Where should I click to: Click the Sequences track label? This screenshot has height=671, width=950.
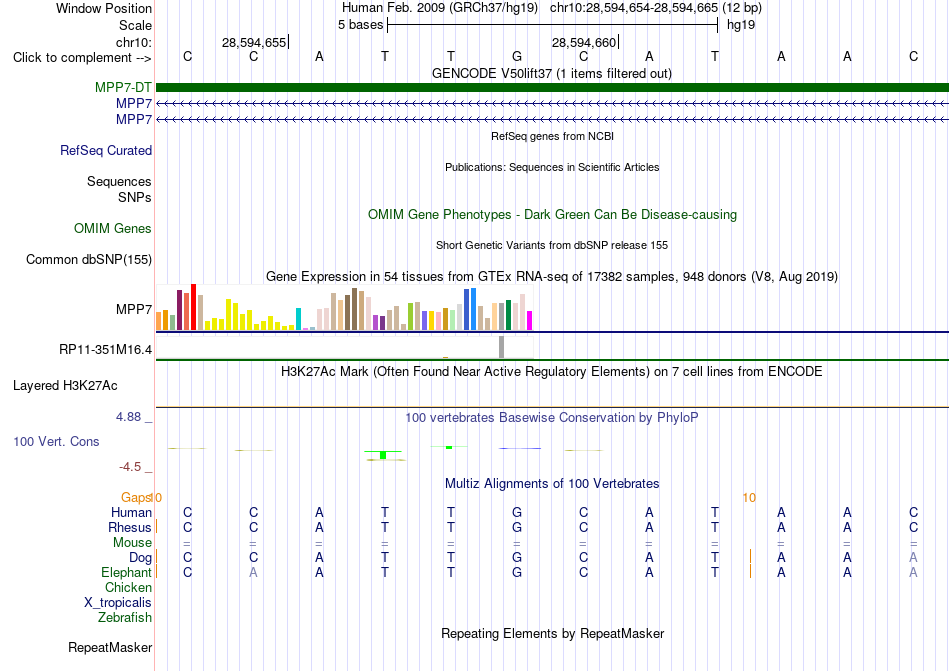click(119, 182)
